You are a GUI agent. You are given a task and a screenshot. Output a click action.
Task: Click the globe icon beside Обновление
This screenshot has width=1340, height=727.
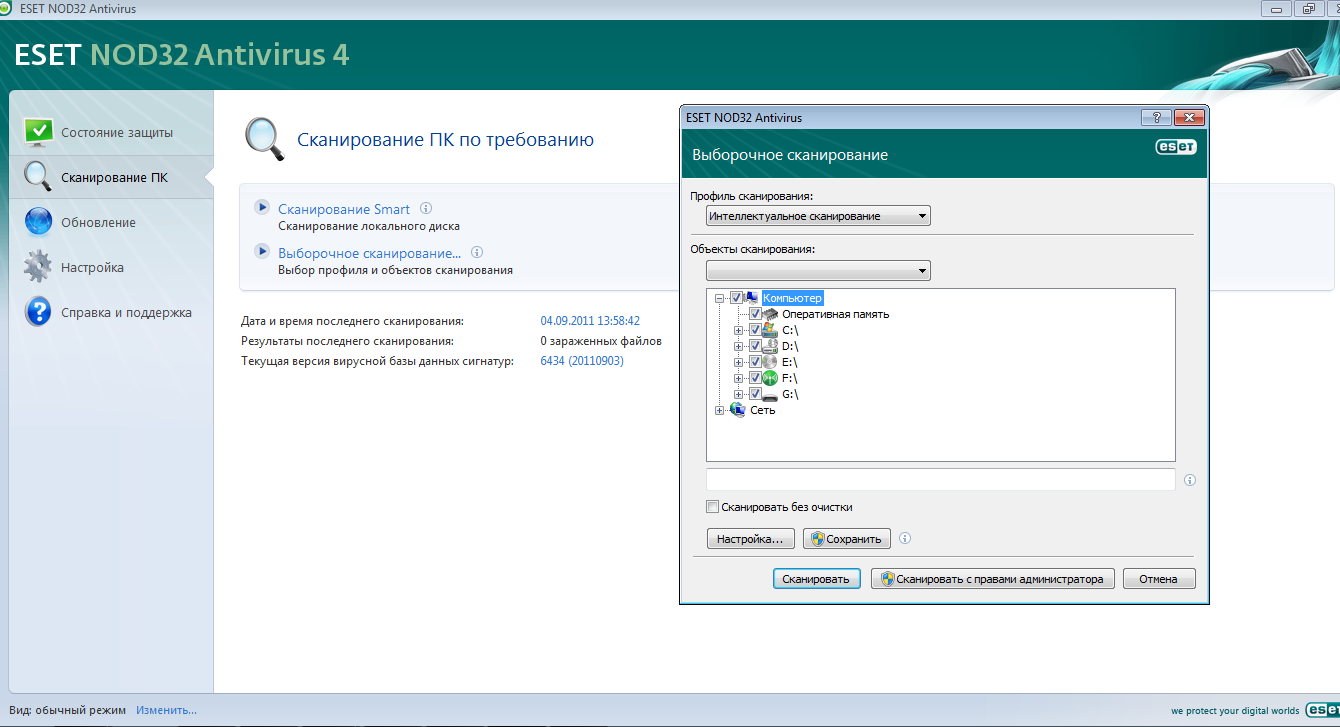pyautogui.click(x=38, y=222)
